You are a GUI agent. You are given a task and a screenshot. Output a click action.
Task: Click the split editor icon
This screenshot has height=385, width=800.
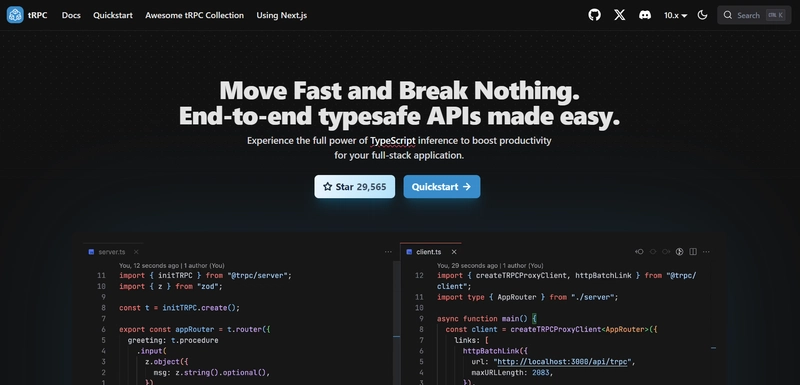pyautogui.click(x=693, y=252)
